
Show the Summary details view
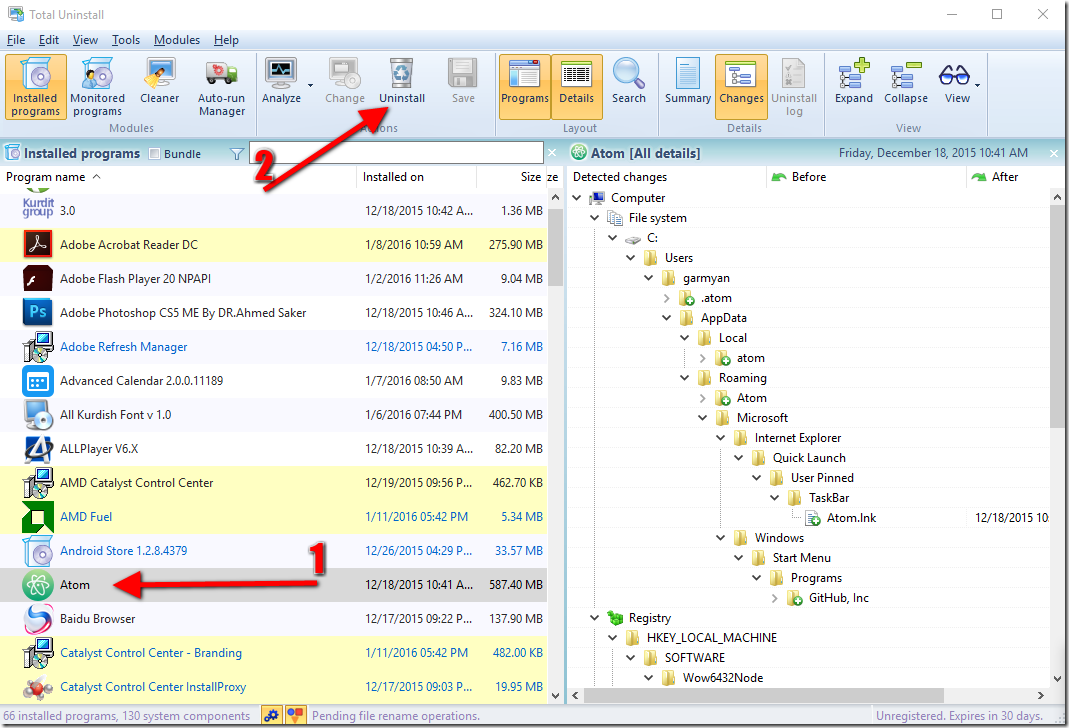[x=688, y=82]
